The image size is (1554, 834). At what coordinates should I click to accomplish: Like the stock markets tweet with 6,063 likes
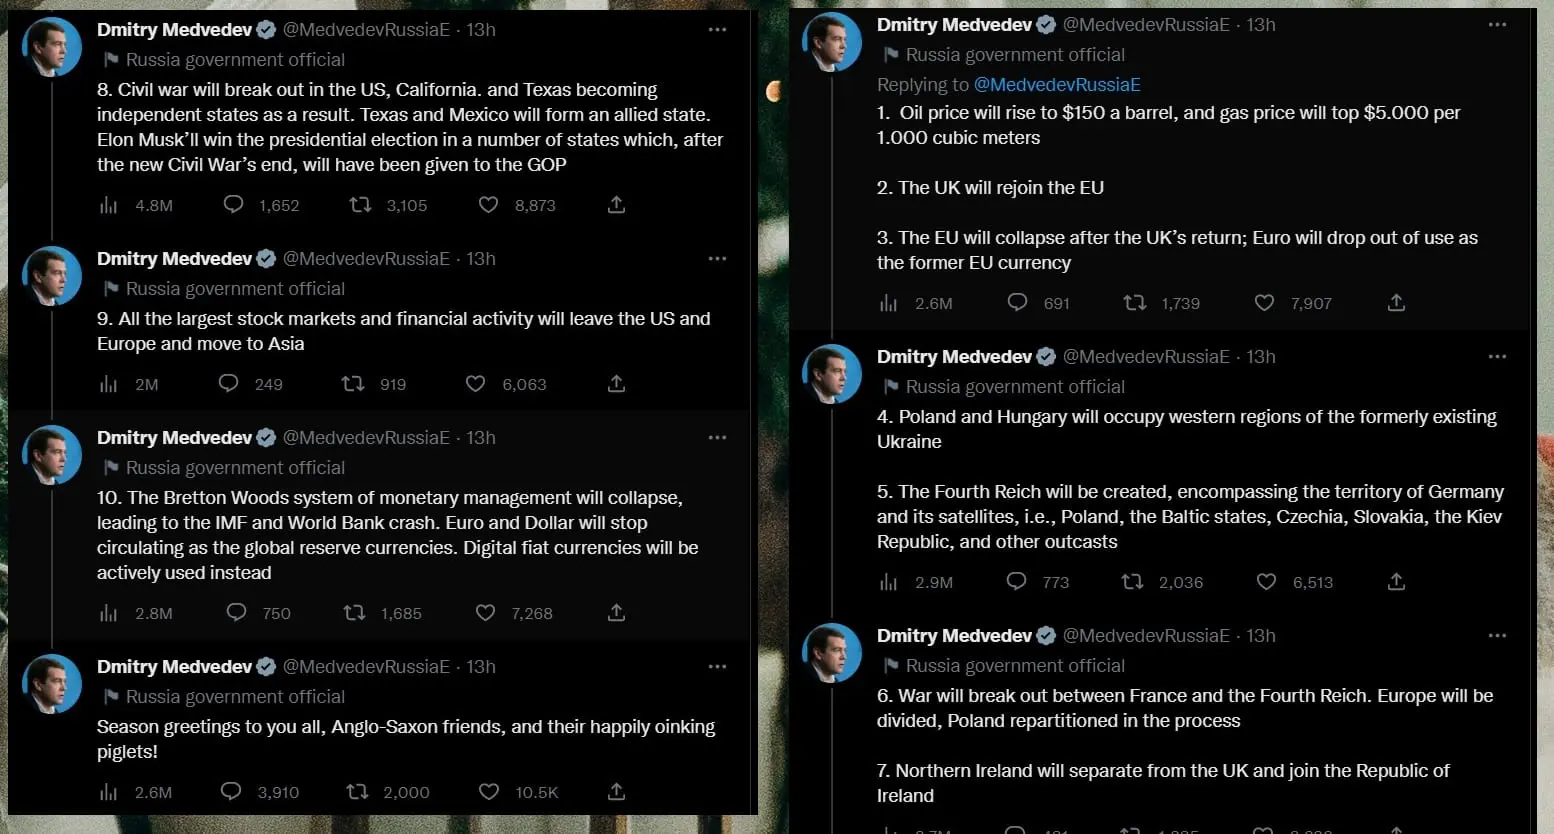pyautogui.click(x=476, y=384)
